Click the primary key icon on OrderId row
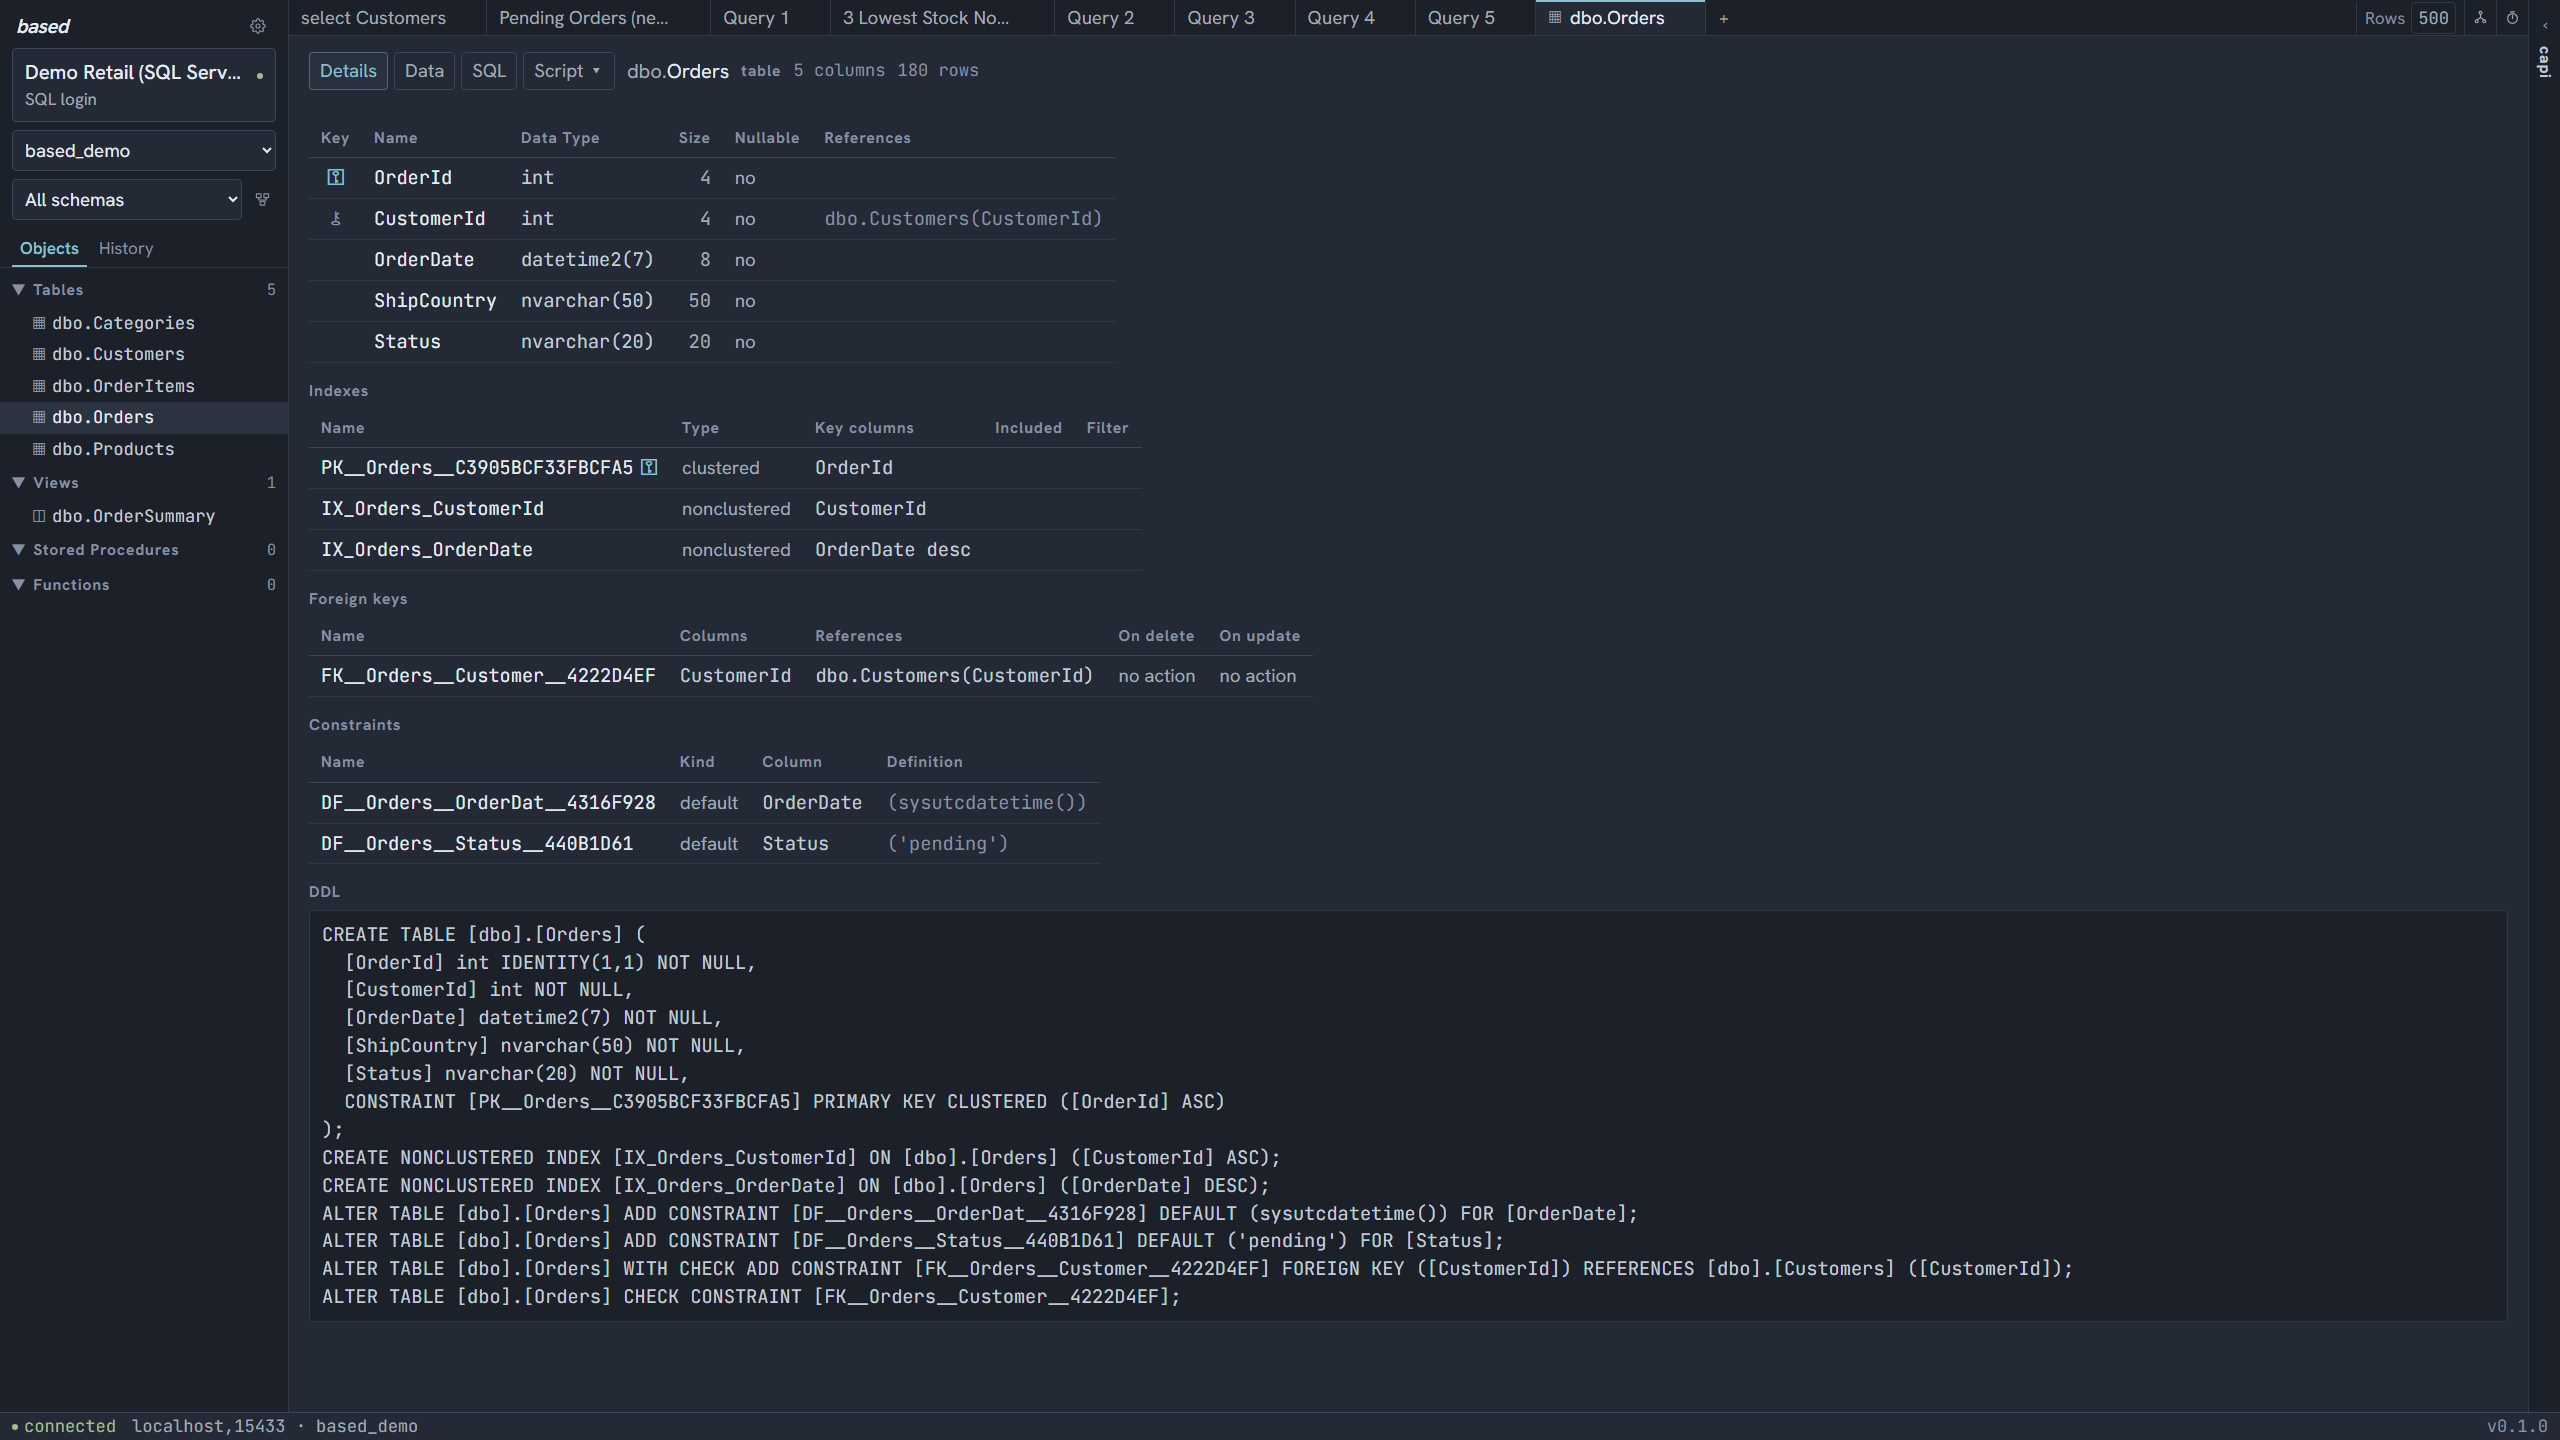The width and height of the screenshot is (2560, 1440). [336, 177]
